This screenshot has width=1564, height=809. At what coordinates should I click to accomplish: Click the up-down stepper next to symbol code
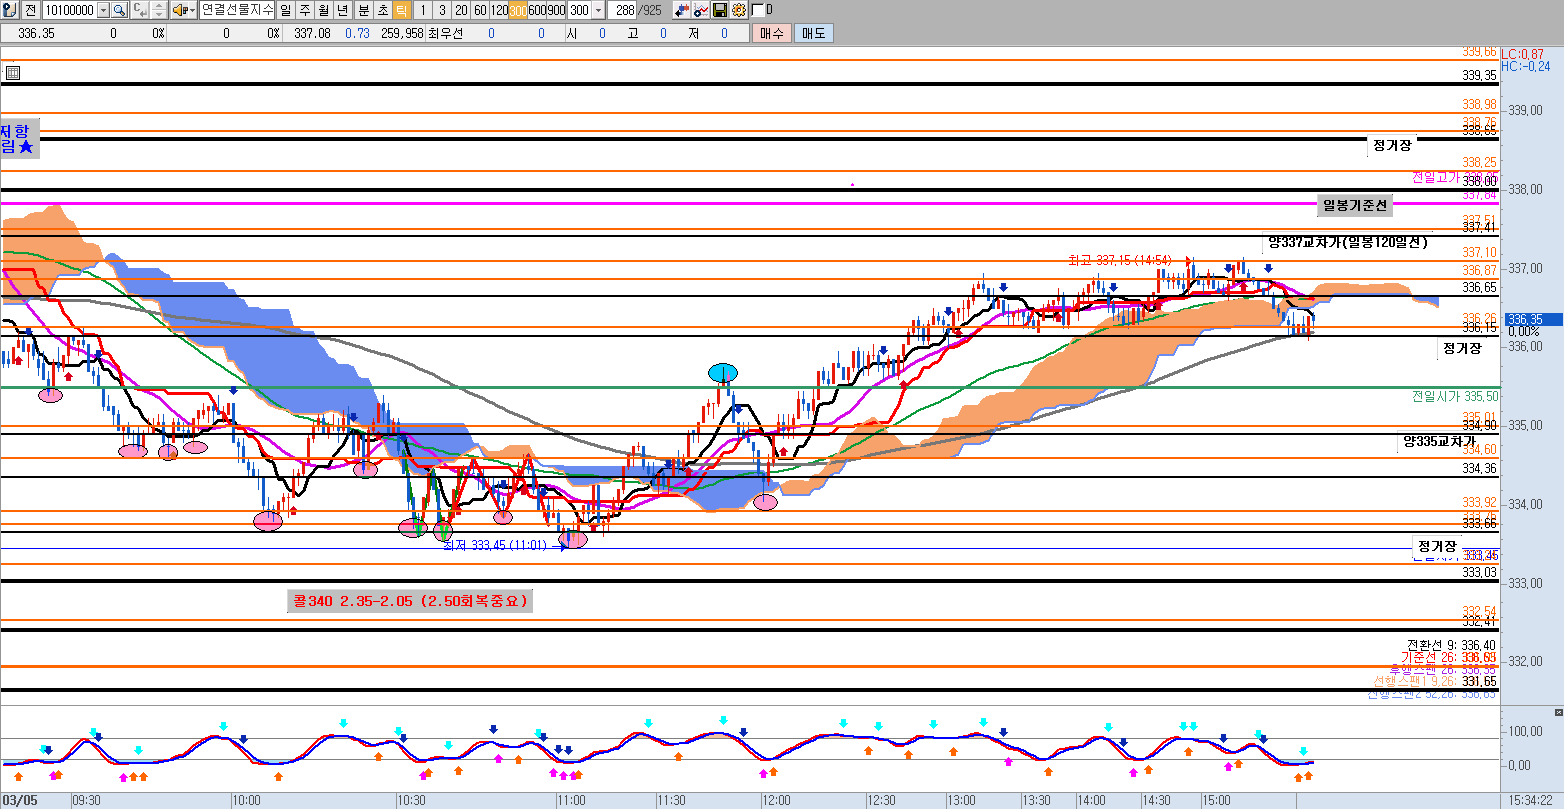pyautogui.click(x=157, y=10)
